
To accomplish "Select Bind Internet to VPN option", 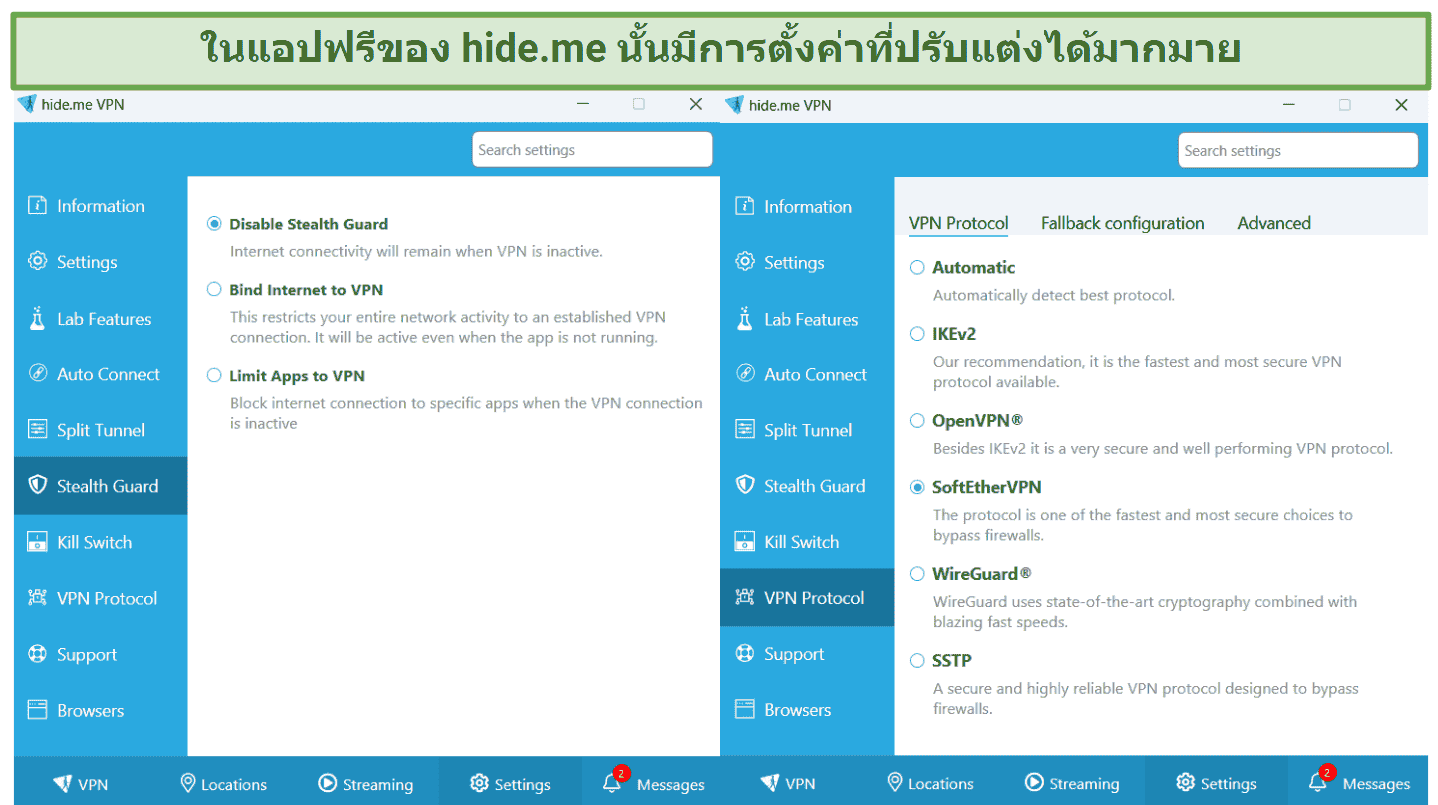I will coord(214,290).
